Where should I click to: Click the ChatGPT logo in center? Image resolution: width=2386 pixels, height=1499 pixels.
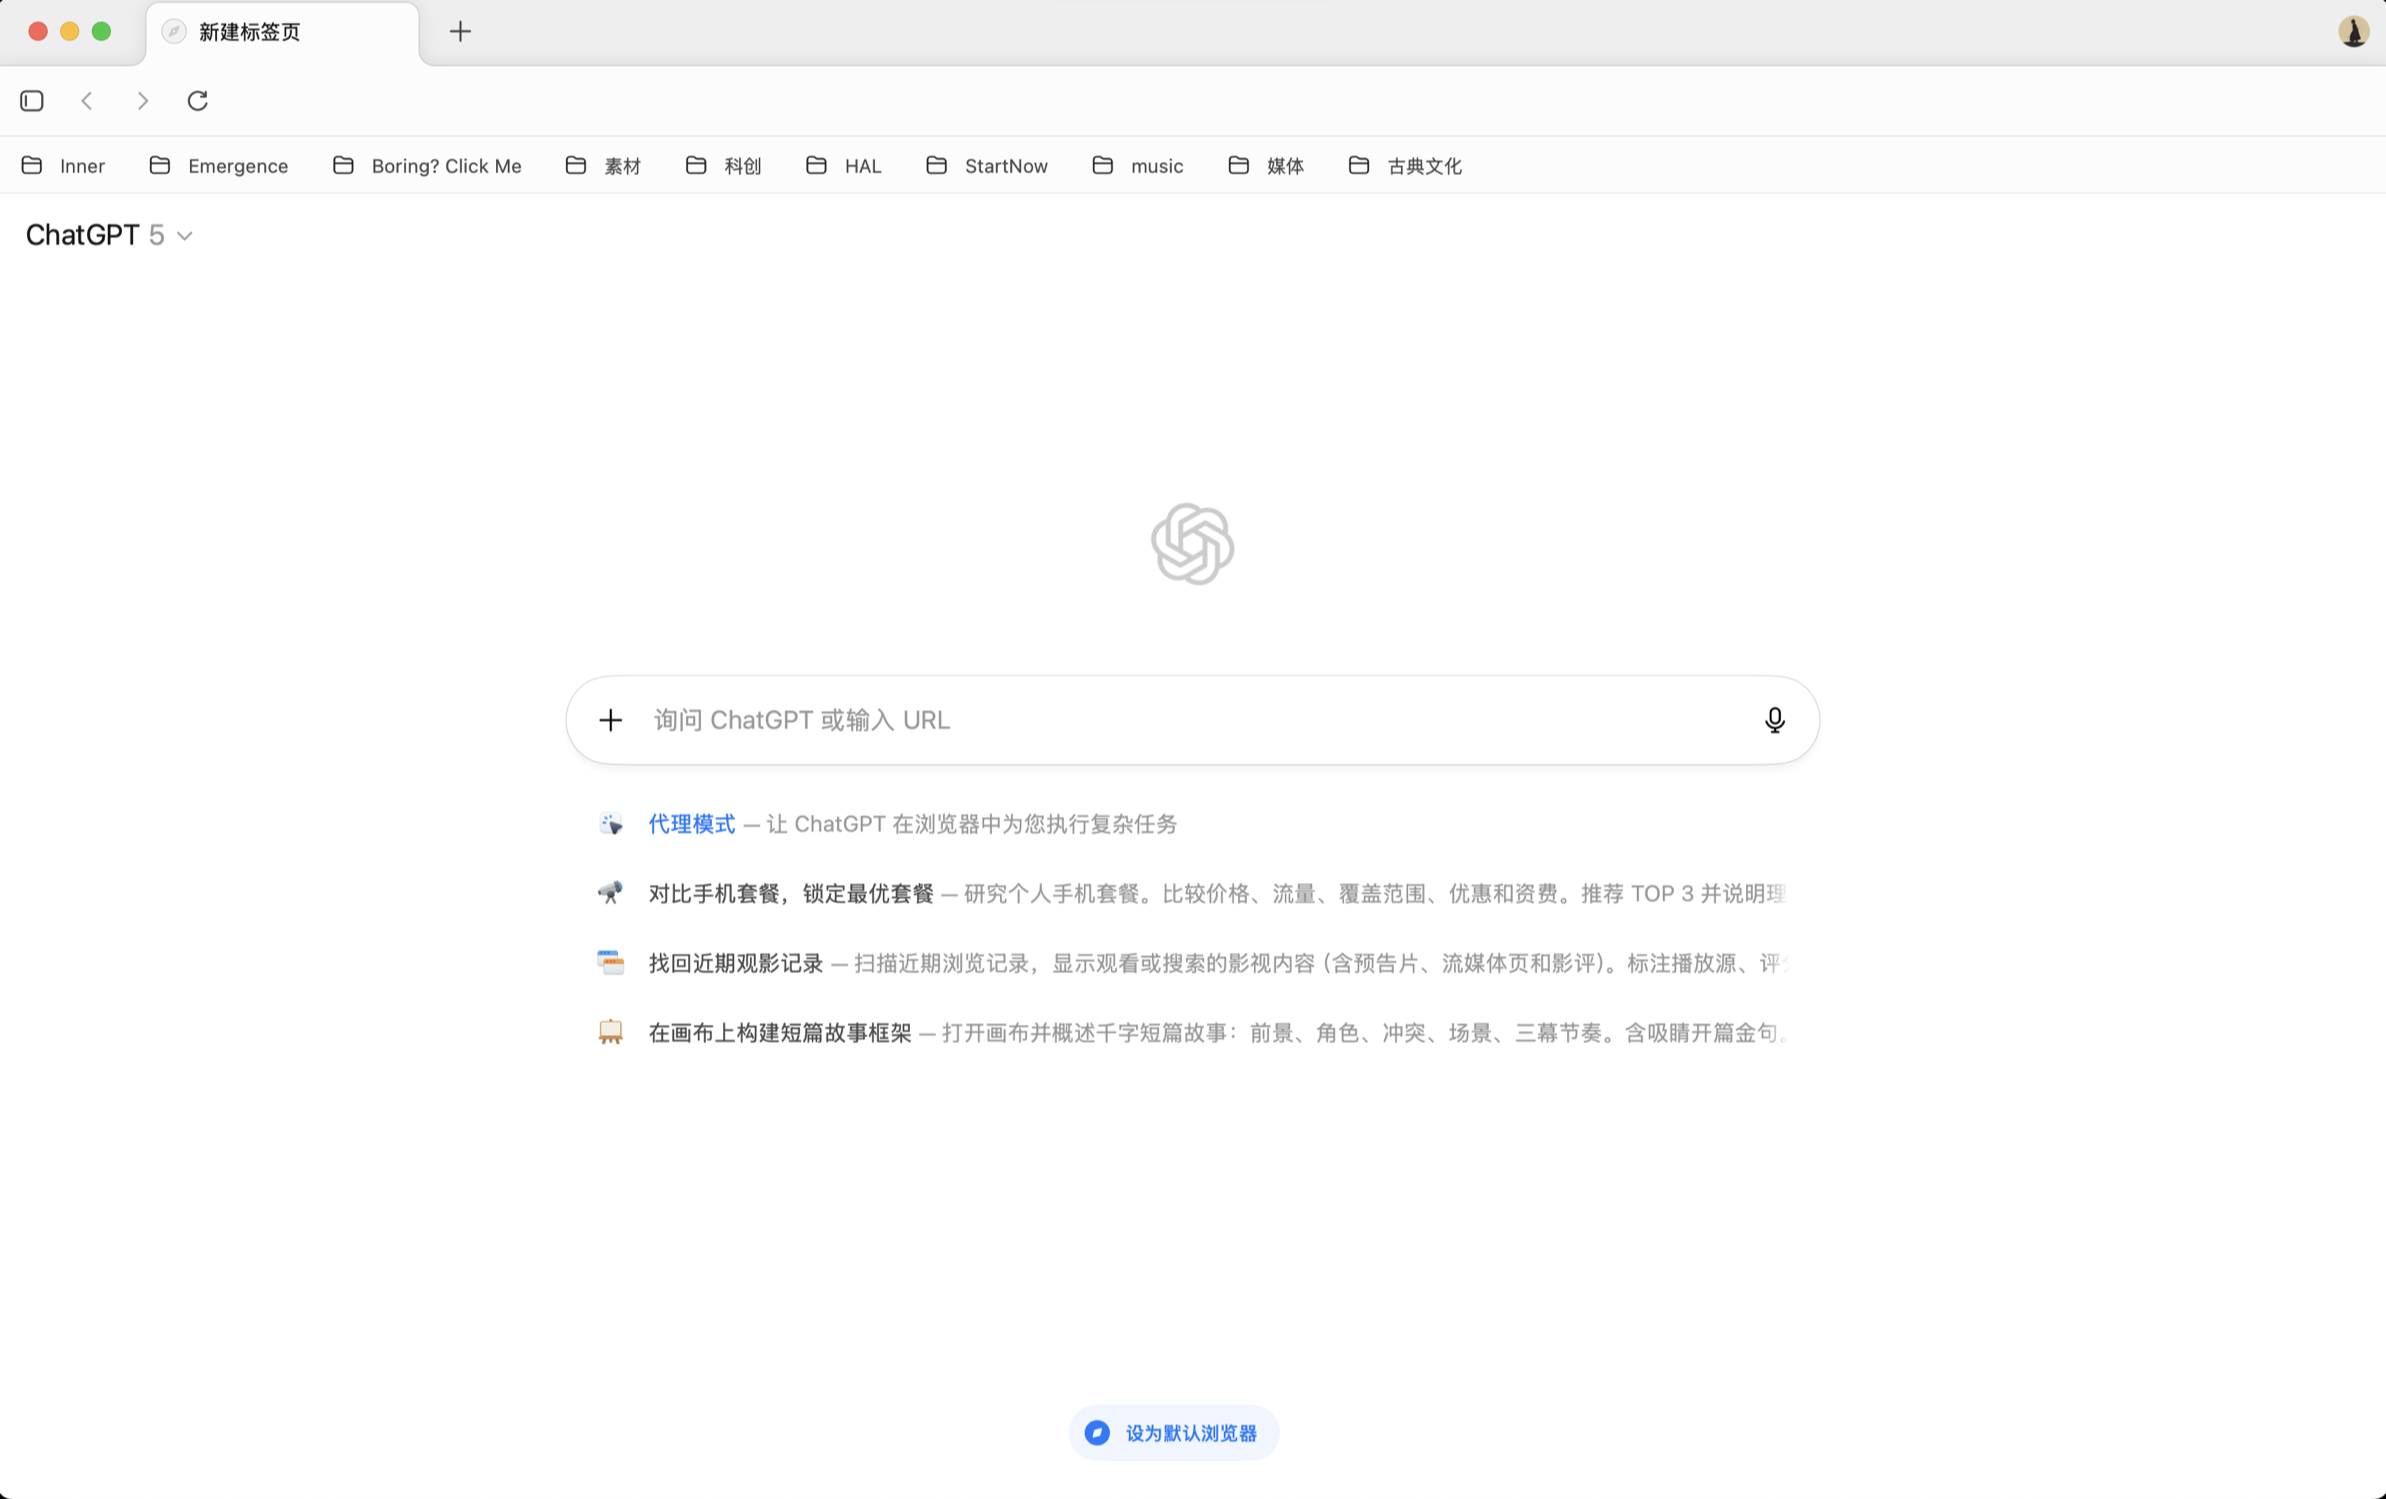pyautogui.click(x=1192, y=544)
